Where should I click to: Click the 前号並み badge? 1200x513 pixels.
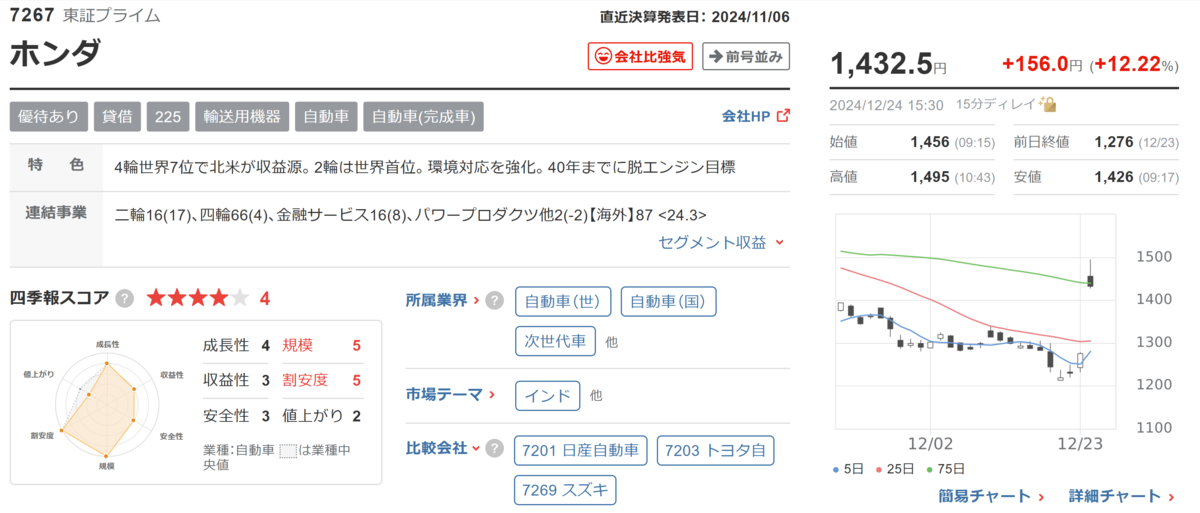(746, 57)
